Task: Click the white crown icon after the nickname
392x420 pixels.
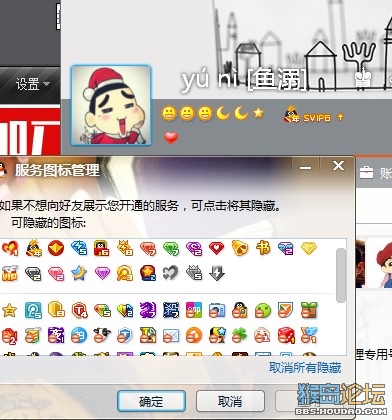Action: coord(362,77)
